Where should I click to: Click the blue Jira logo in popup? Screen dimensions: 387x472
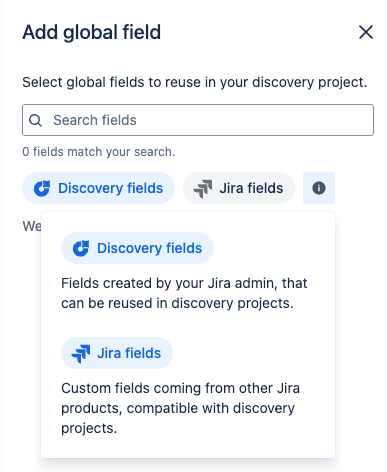pyautogui.click(x=81, y=353)
